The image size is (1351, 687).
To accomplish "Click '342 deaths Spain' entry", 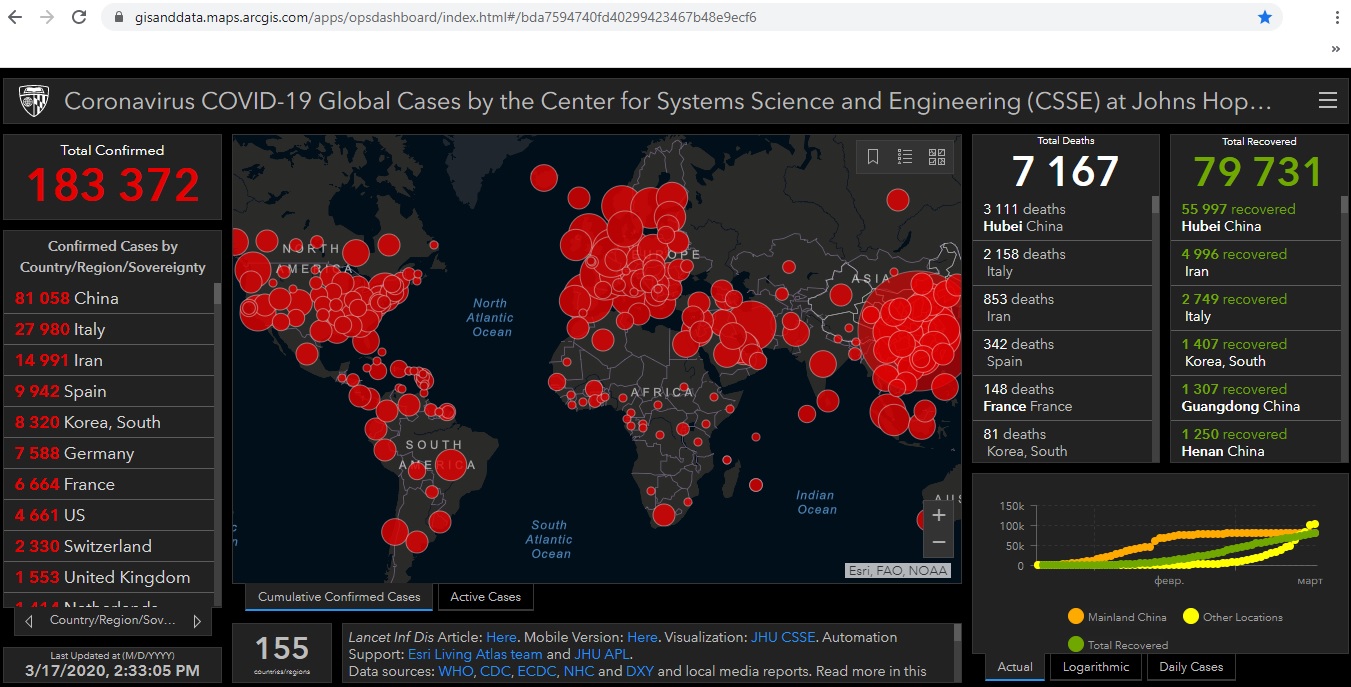I will [1062, 353].
